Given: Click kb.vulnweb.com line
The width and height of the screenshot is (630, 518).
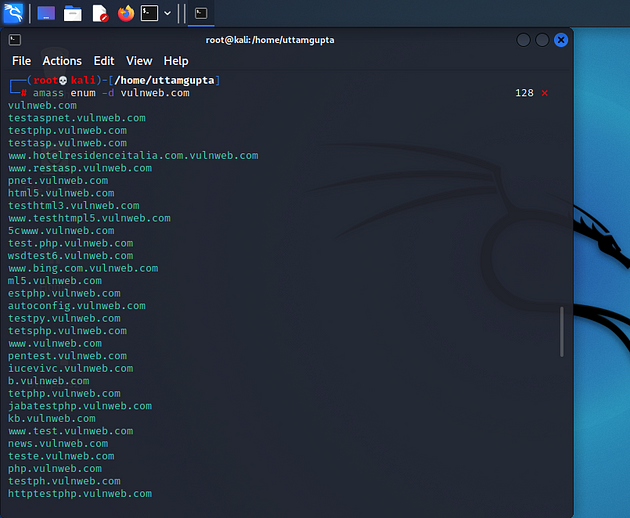Looking at the screenshot, I should coord(52,418).
